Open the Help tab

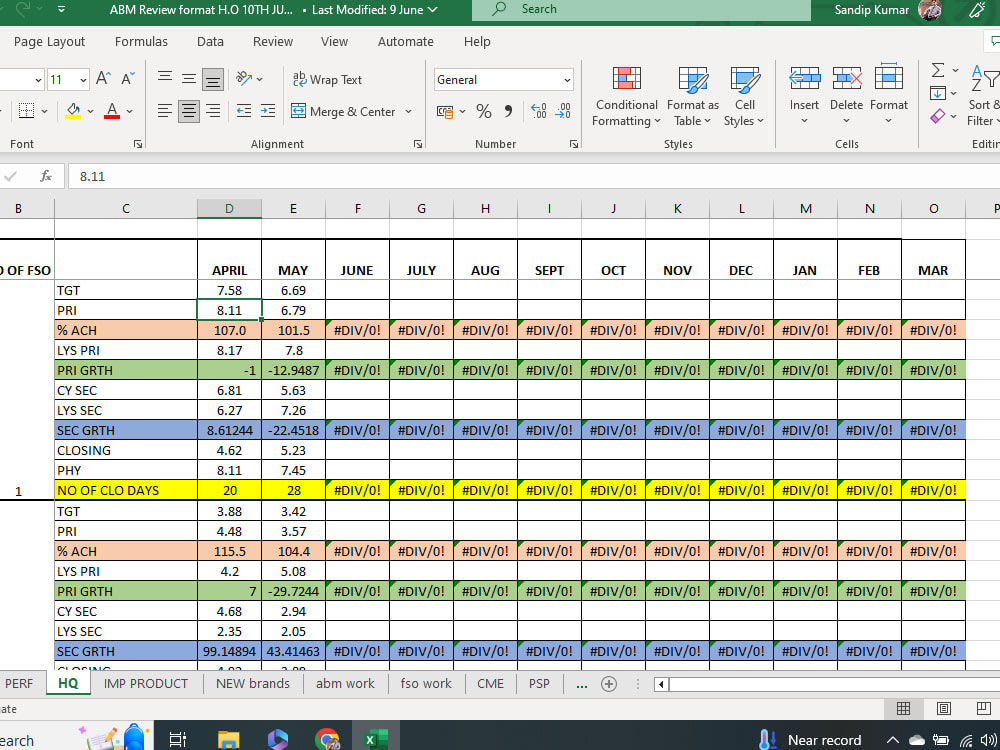[477, 41]
